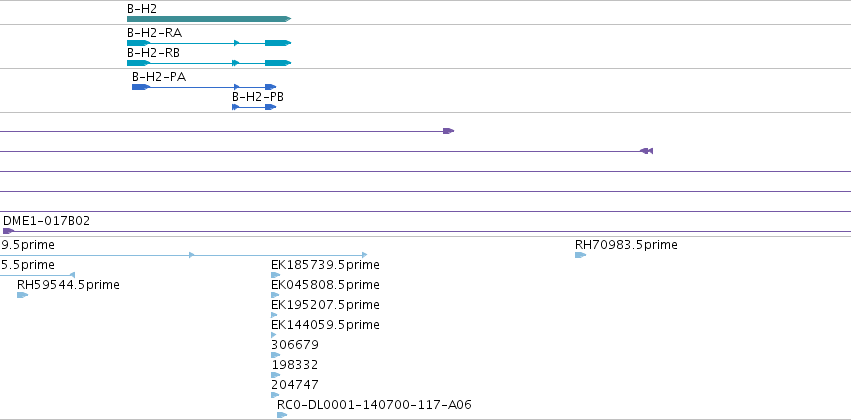Viewport: 851px width, 420px height.
Task: Click the 306679 feature label
Action: [295, 345]
